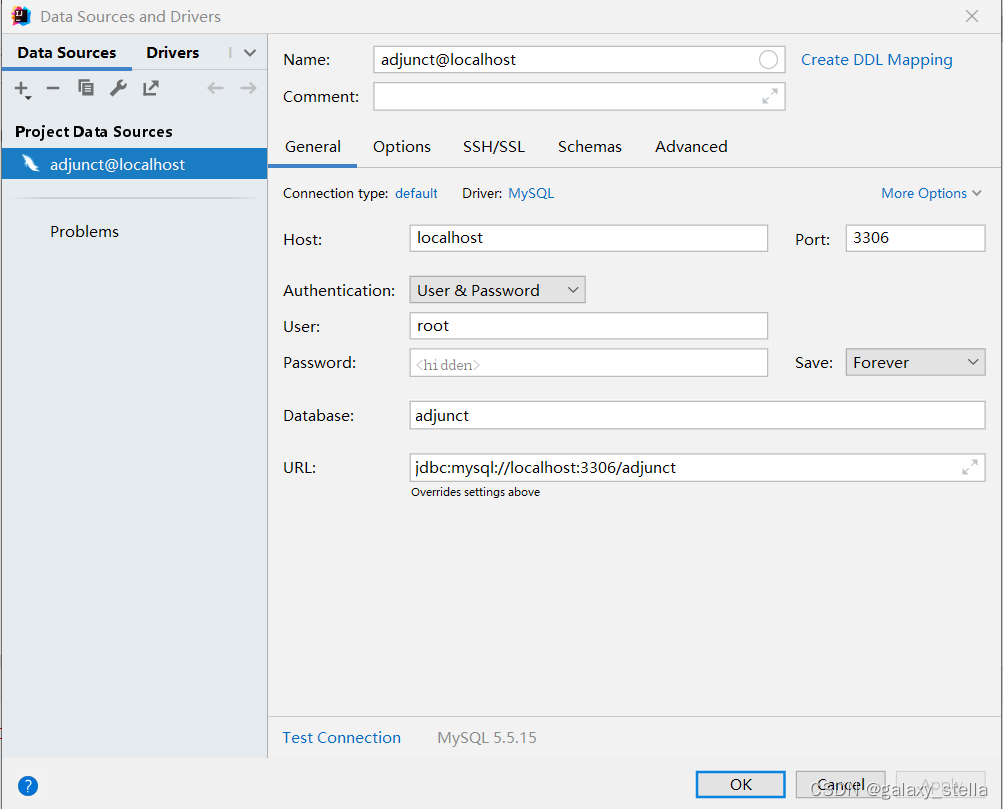Open help via the question mark icon

(x=27, y=786)
